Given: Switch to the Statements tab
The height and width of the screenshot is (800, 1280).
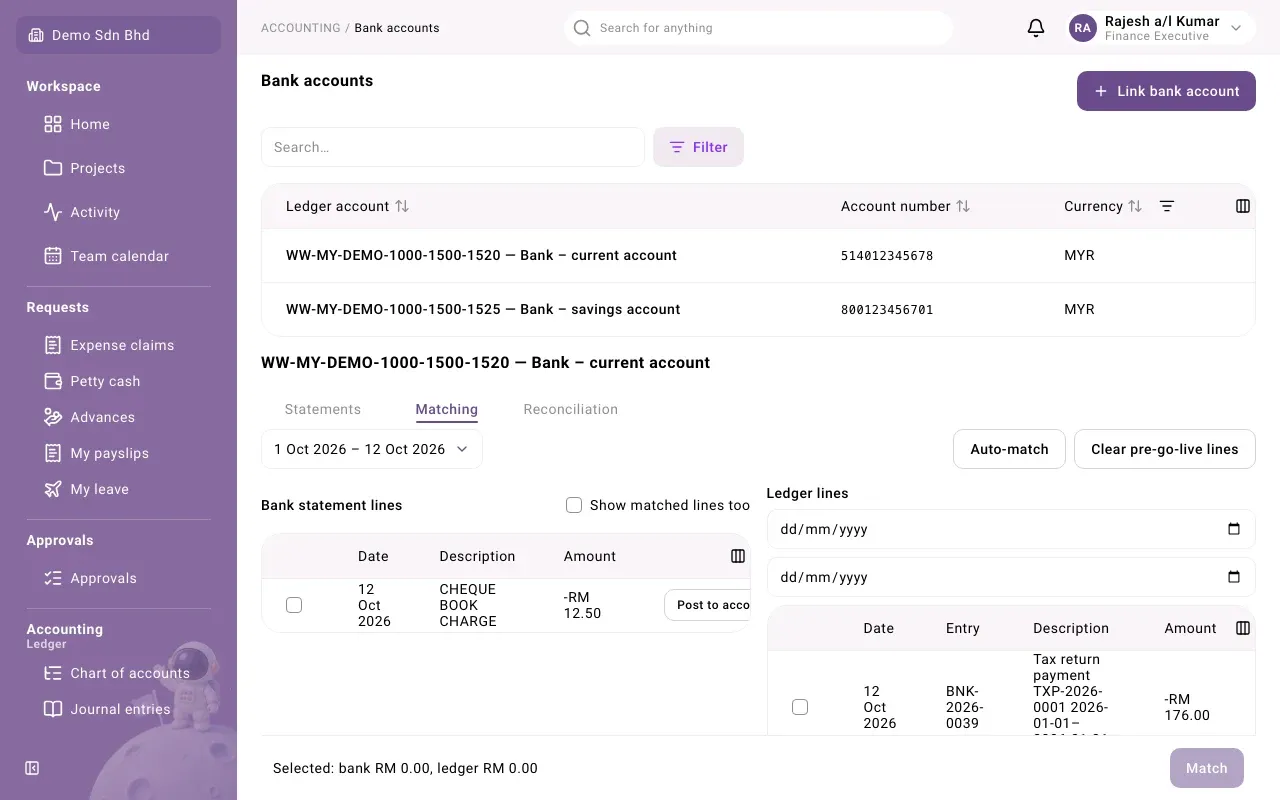Looking at the screenshot, I should [323, 409].
